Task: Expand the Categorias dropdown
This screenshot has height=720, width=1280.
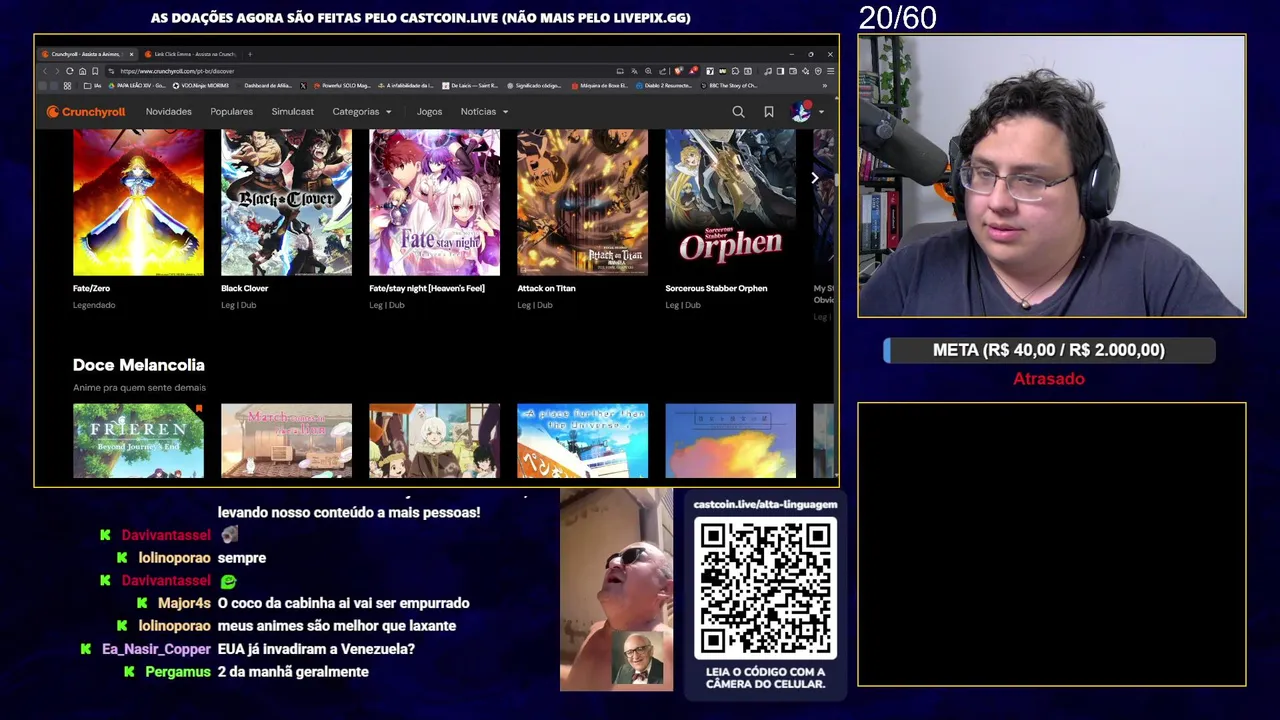Action: click(x=362, y=112)
